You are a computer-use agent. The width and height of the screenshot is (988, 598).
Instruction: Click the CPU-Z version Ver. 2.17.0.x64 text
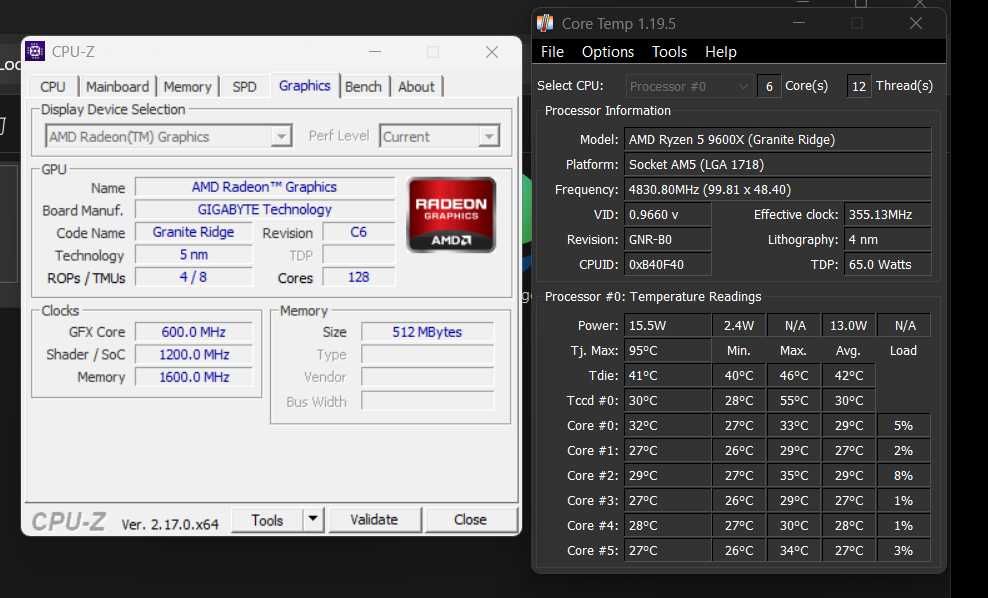[x=170, y=524]
